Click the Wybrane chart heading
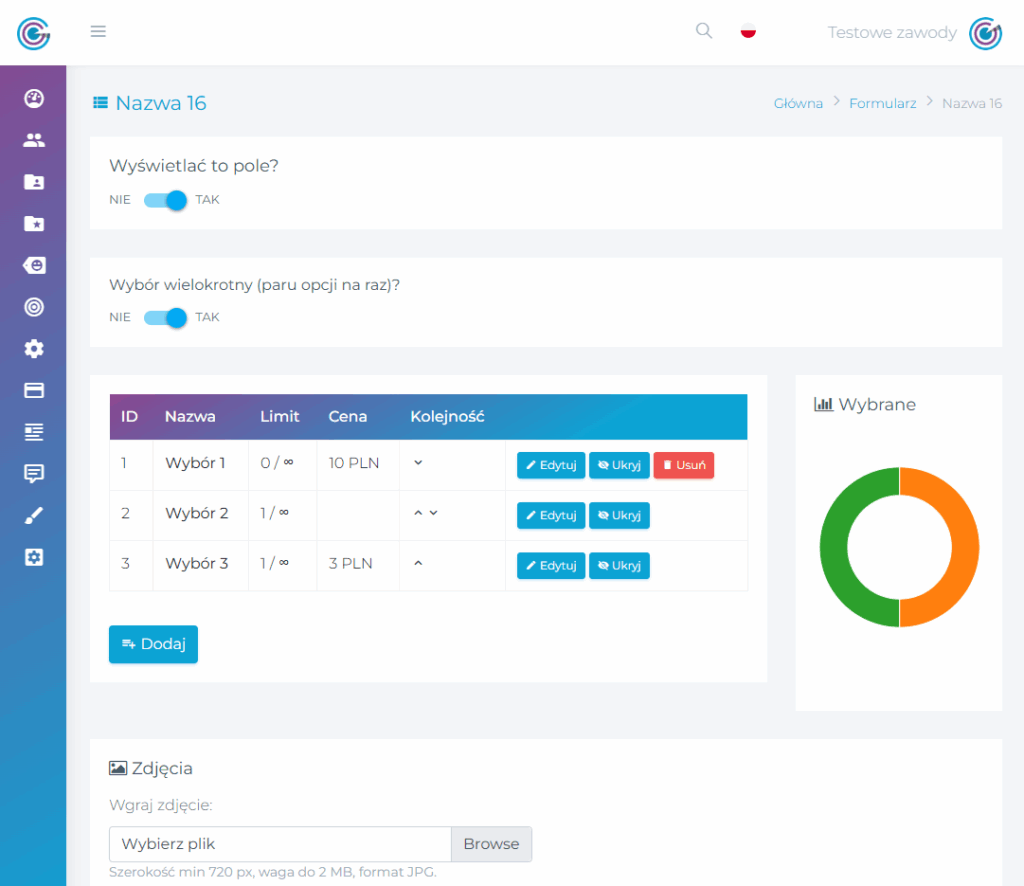This screenshot has width=1024, height=886. click(x=865, y=405)
